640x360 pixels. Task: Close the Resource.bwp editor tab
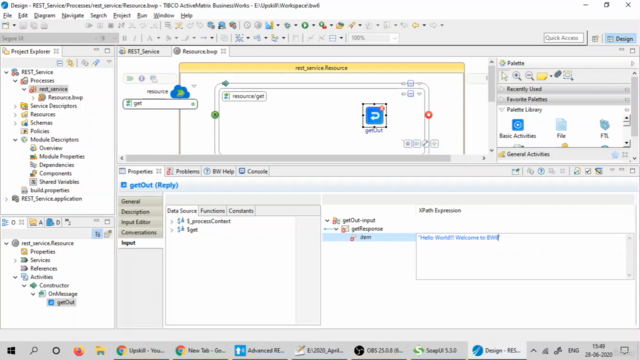point(224,51)
